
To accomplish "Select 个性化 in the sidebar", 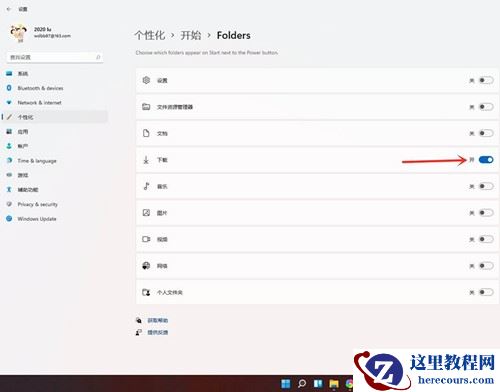I will coord(54,117).
